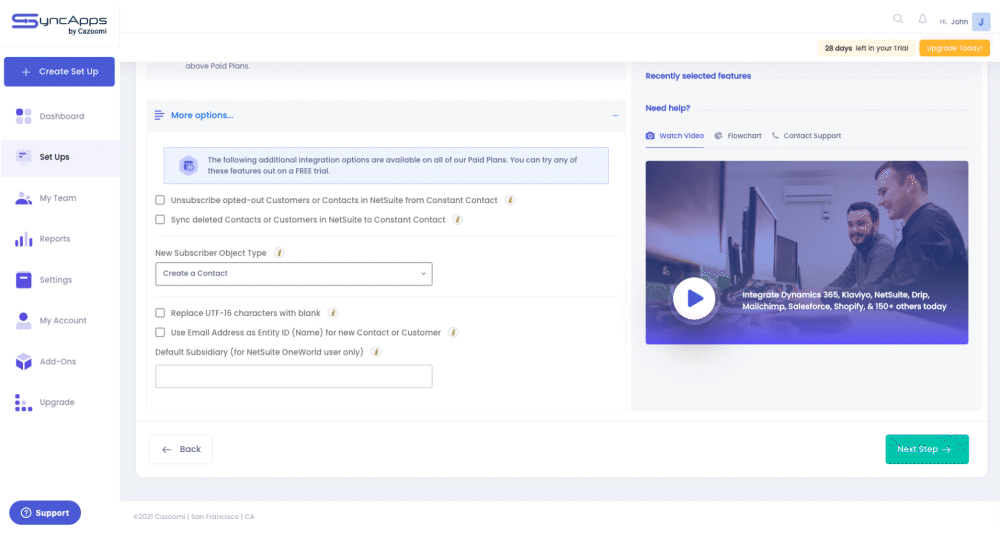Switch to Contact Support tab
The width and height of the screenshot is (1000, 542).
click(x=806, y=136)
